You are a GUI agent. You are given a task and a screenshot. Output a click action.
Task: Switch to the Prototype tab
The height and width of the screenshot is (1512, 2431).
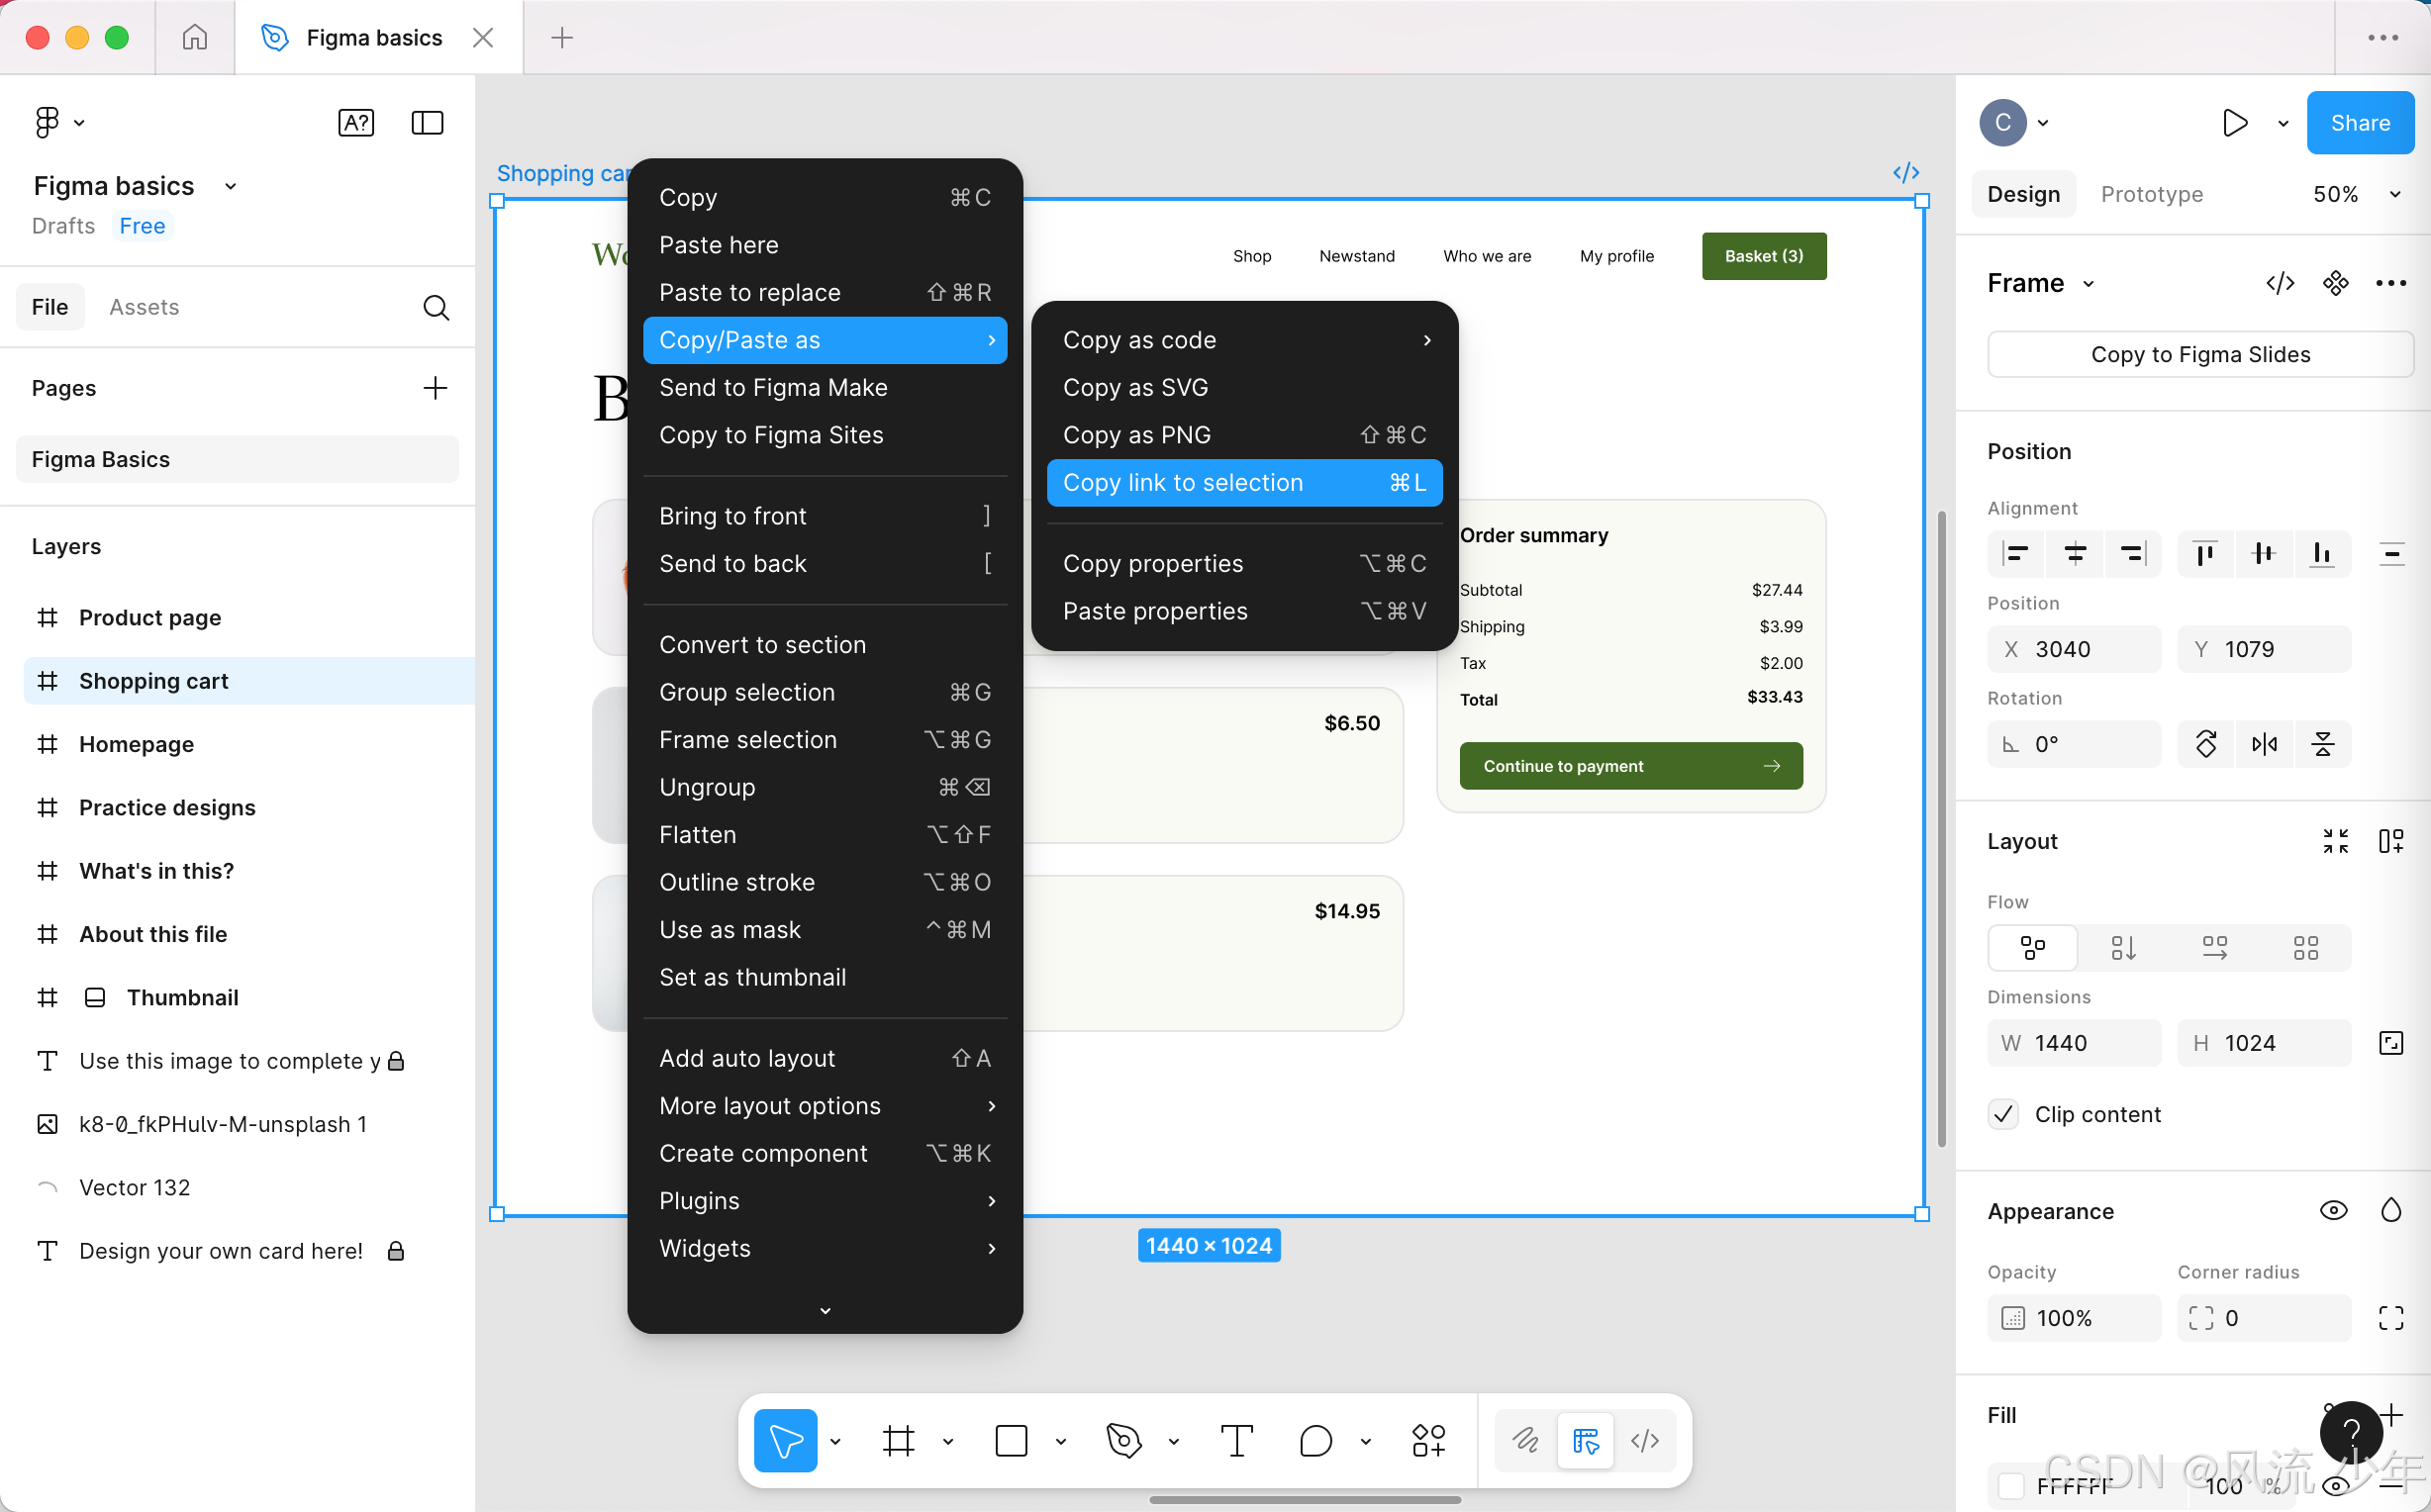[2152, 194]
